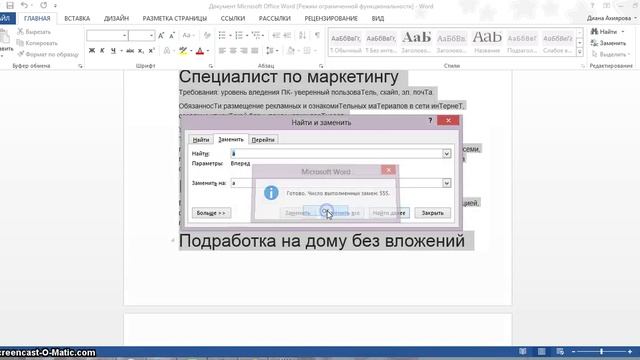Toggle Show paragraph marks (¶)
This screenshot has height=360, width=640.
coord(317,36)
